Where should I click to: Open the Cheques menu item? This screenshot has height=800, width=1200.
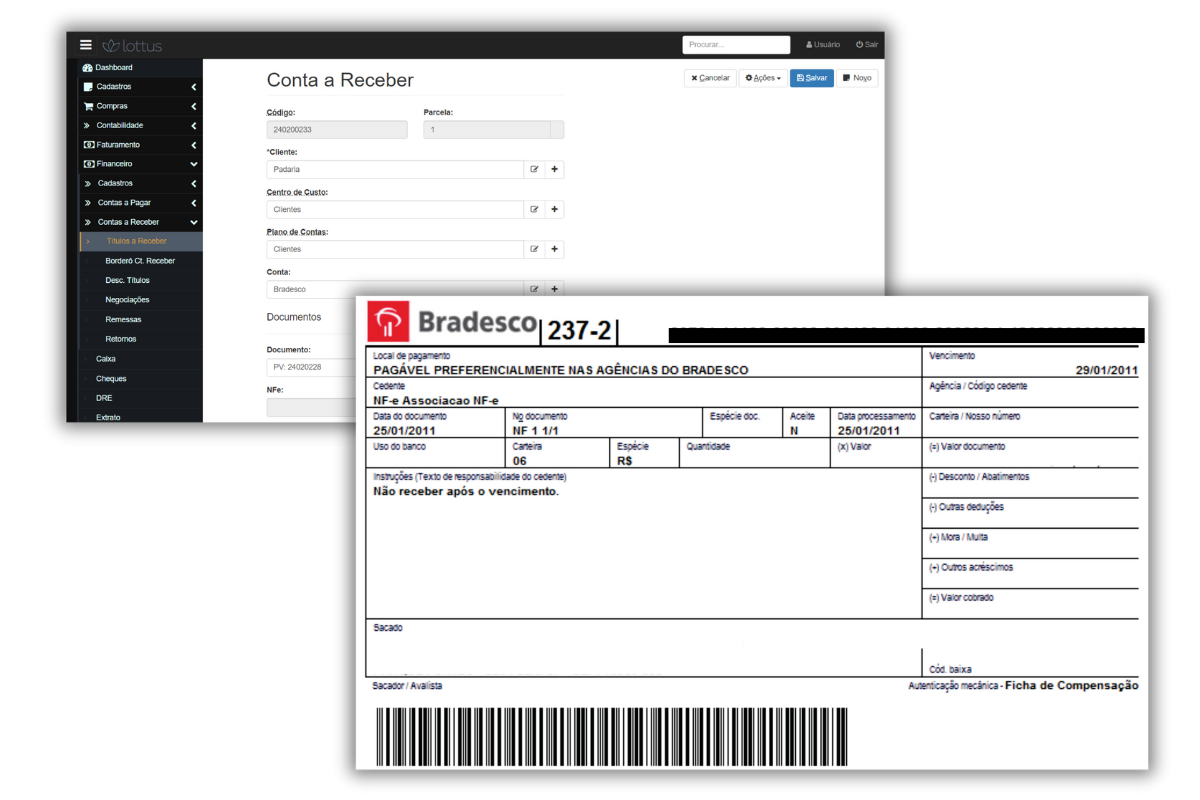tap(140, 379)
